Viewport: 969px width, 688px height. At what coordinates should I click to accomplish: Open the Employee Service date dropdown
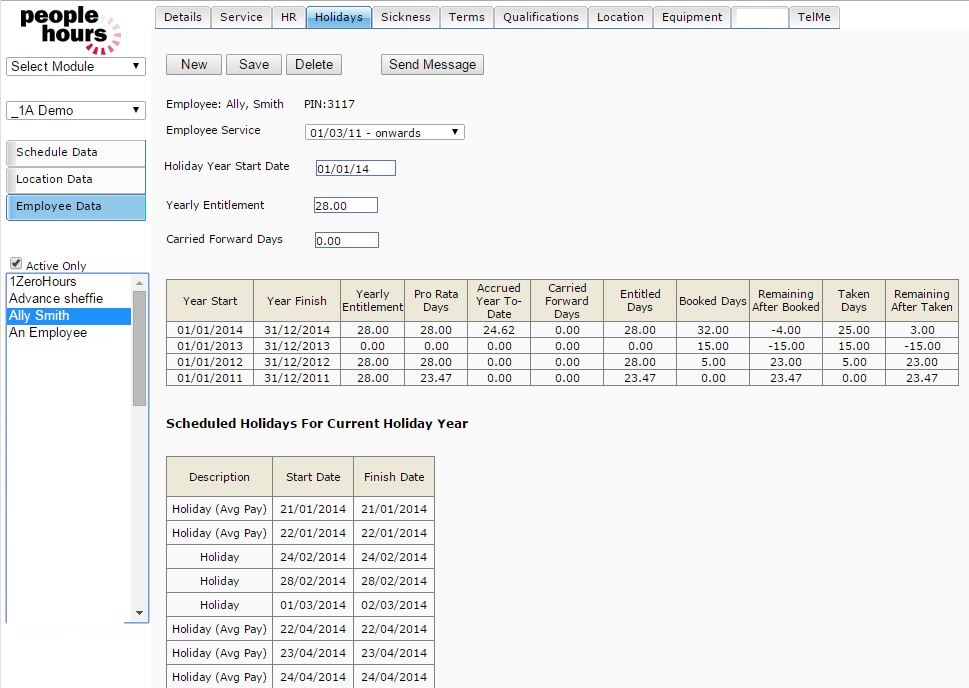tap(384, 132)
